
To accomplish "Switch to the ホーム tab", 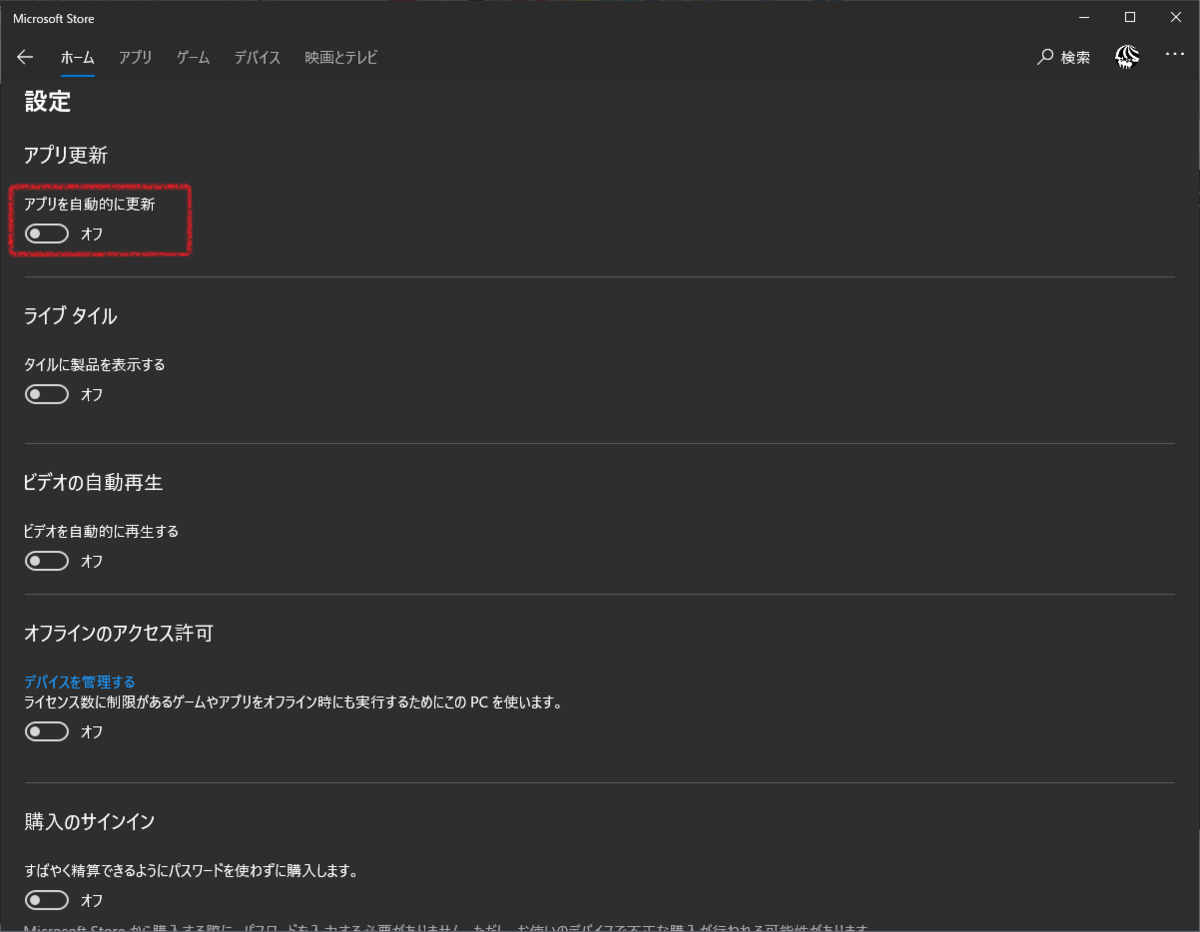I will [x=77, y=57].
